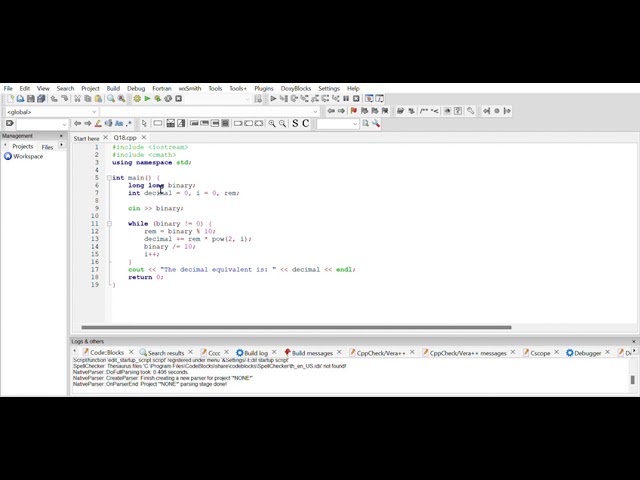Click the Open file icon
The height and width of the screenshot is (480, 640).
[x=20, y=99]
